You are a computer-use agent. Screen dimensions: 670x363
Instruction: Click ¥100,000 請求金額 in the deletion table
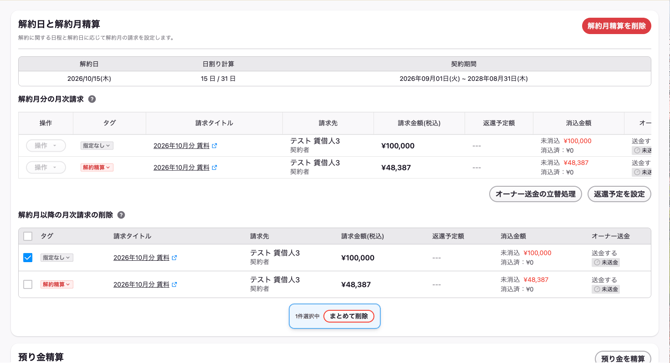[x=358, y=258]
